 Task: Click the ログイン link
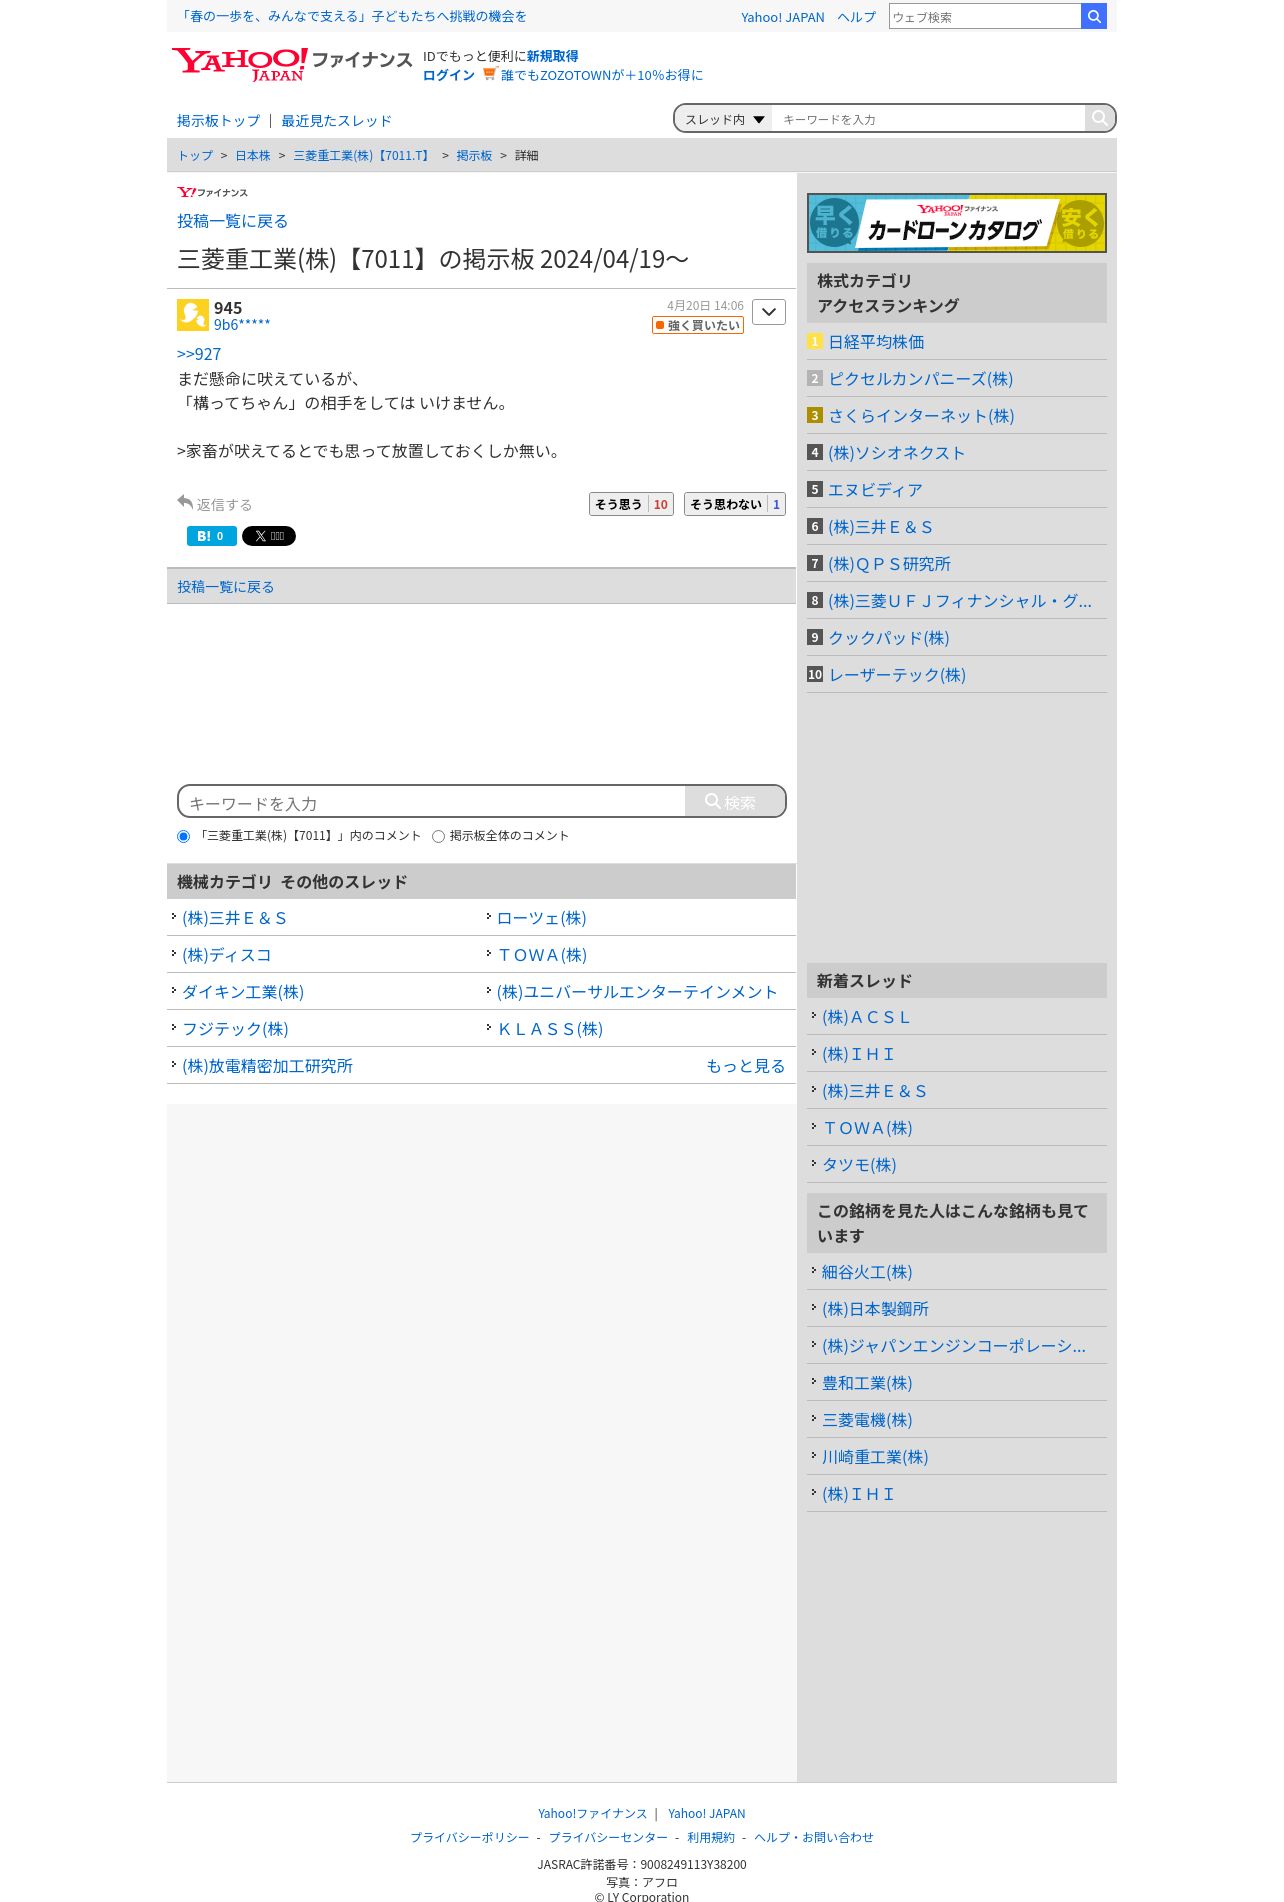(x=449, y=75)
